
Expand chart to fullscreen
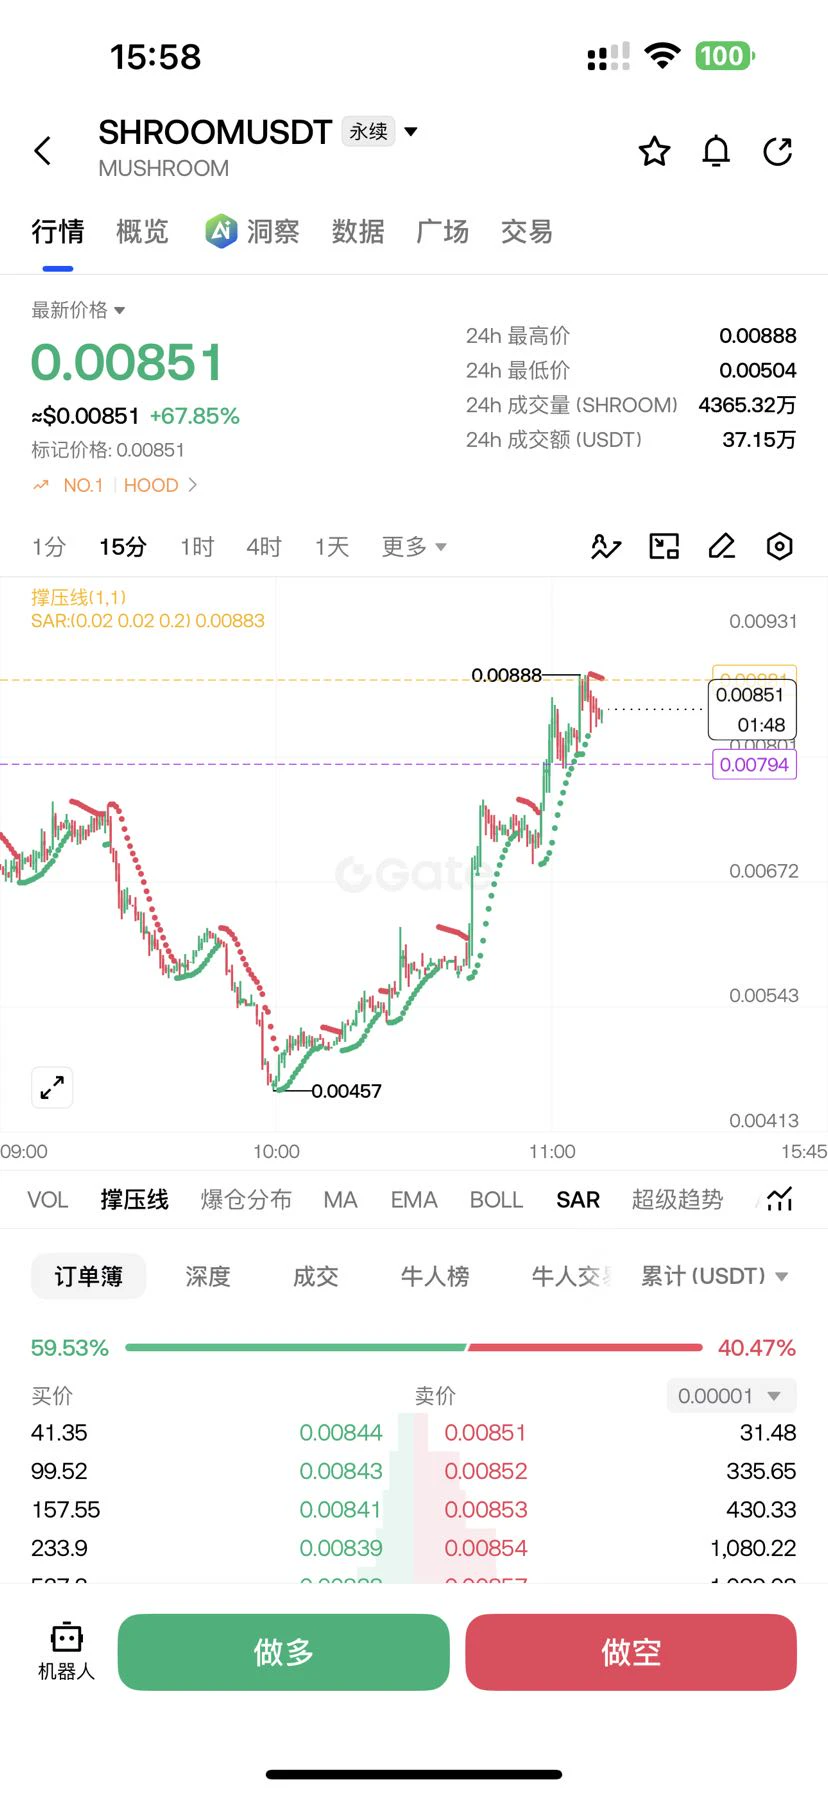52,1087
